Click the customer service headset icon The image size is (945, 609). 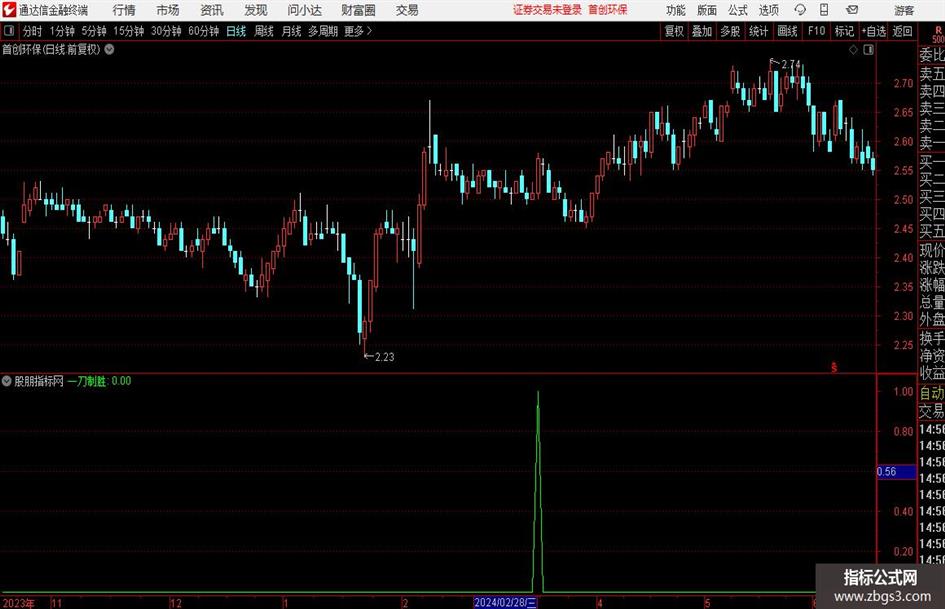pos(800,10)
